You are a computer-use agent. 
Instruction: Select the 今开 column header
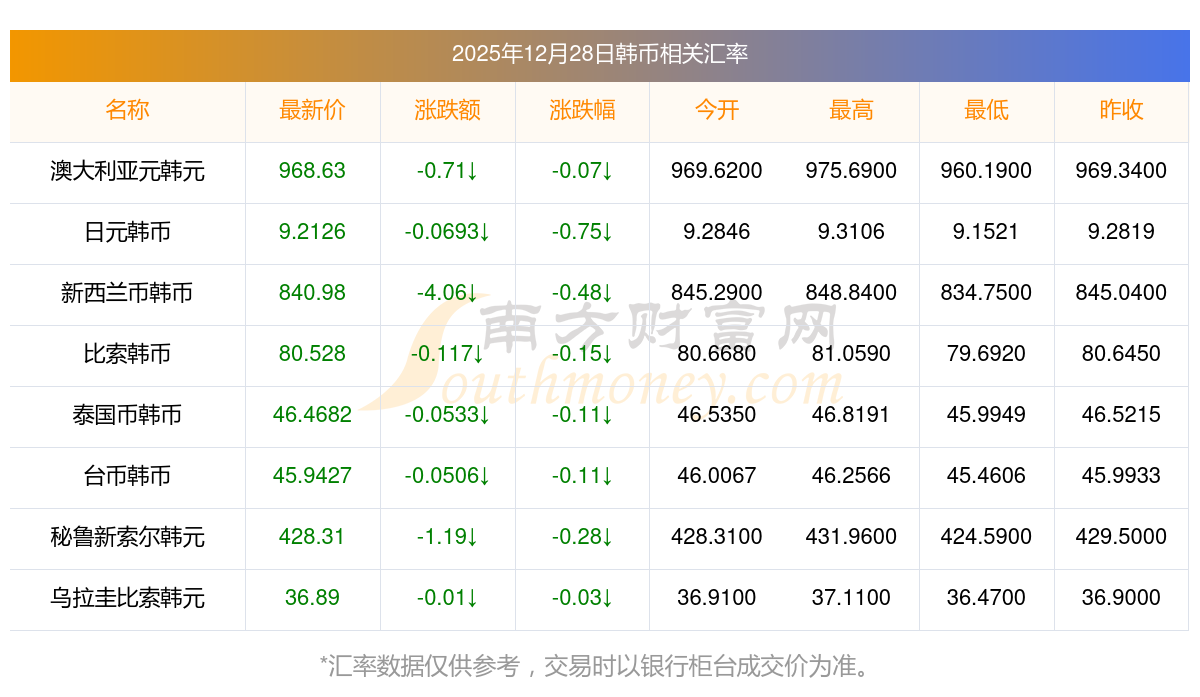tap(717, 110)
